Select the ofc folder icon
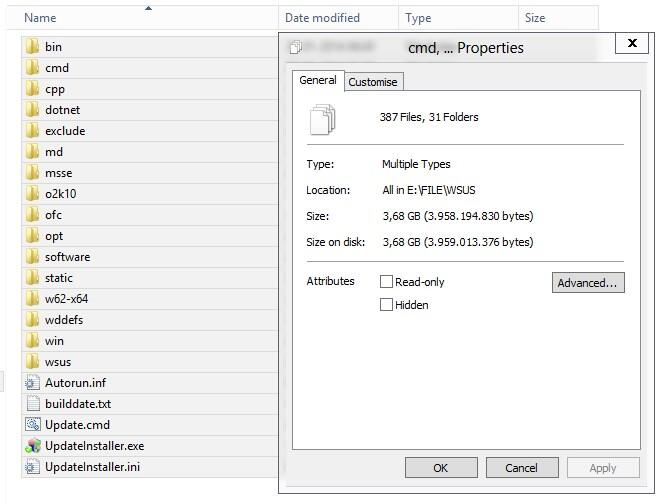This screenshot has height=503, width=665. point(33,215)
